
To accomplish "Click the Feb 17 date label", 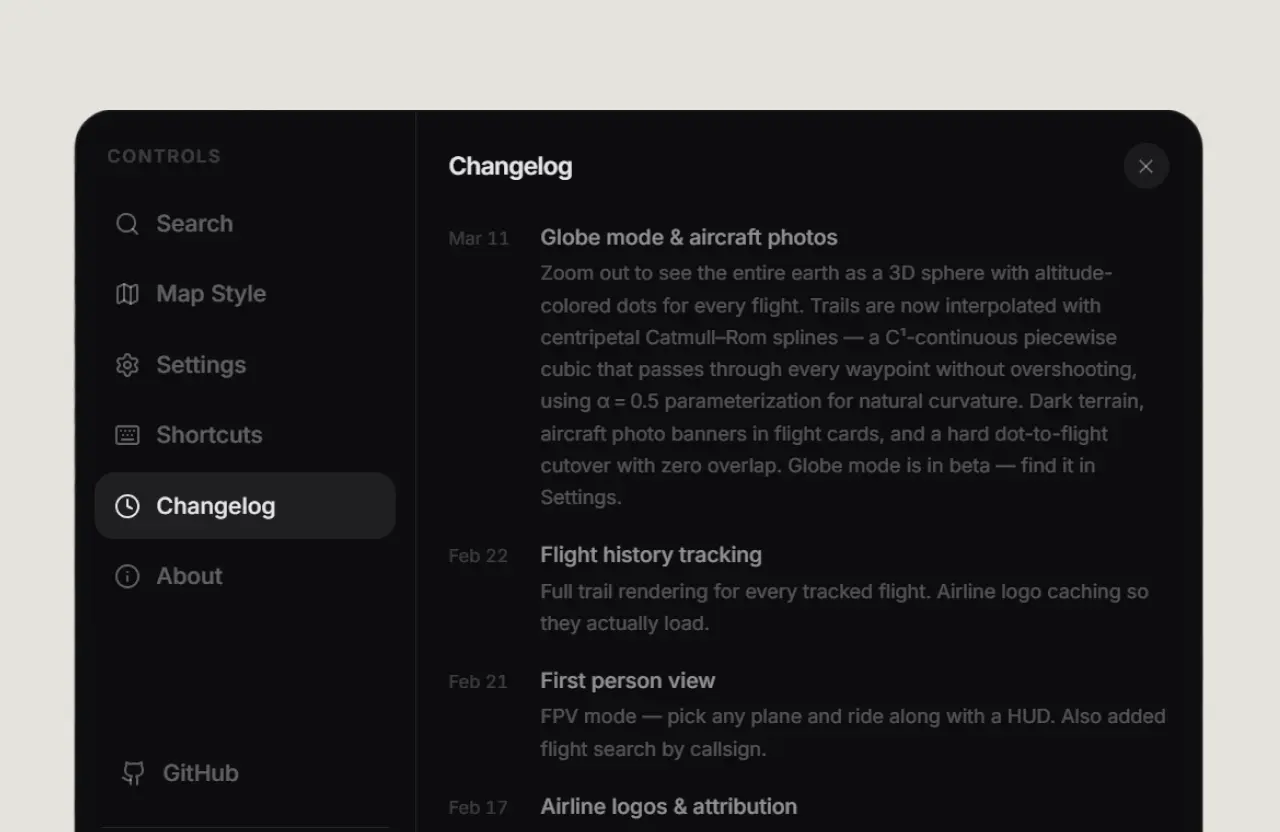I will [478, 808].
